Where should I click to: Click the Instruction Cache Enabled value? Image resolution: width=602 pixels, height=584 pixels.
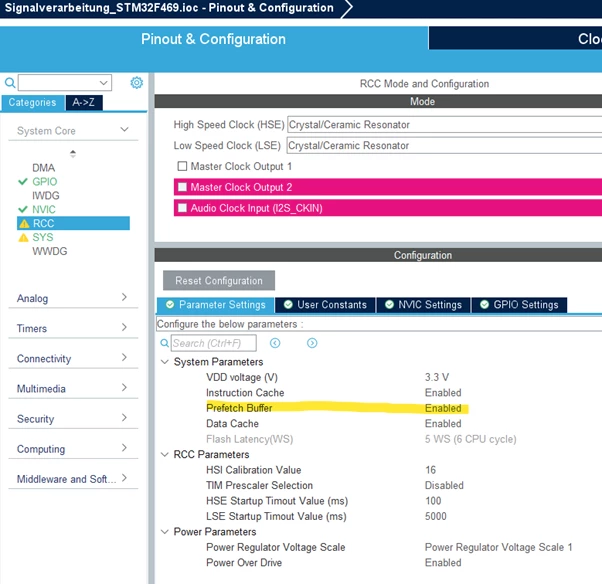click(443, 392)
